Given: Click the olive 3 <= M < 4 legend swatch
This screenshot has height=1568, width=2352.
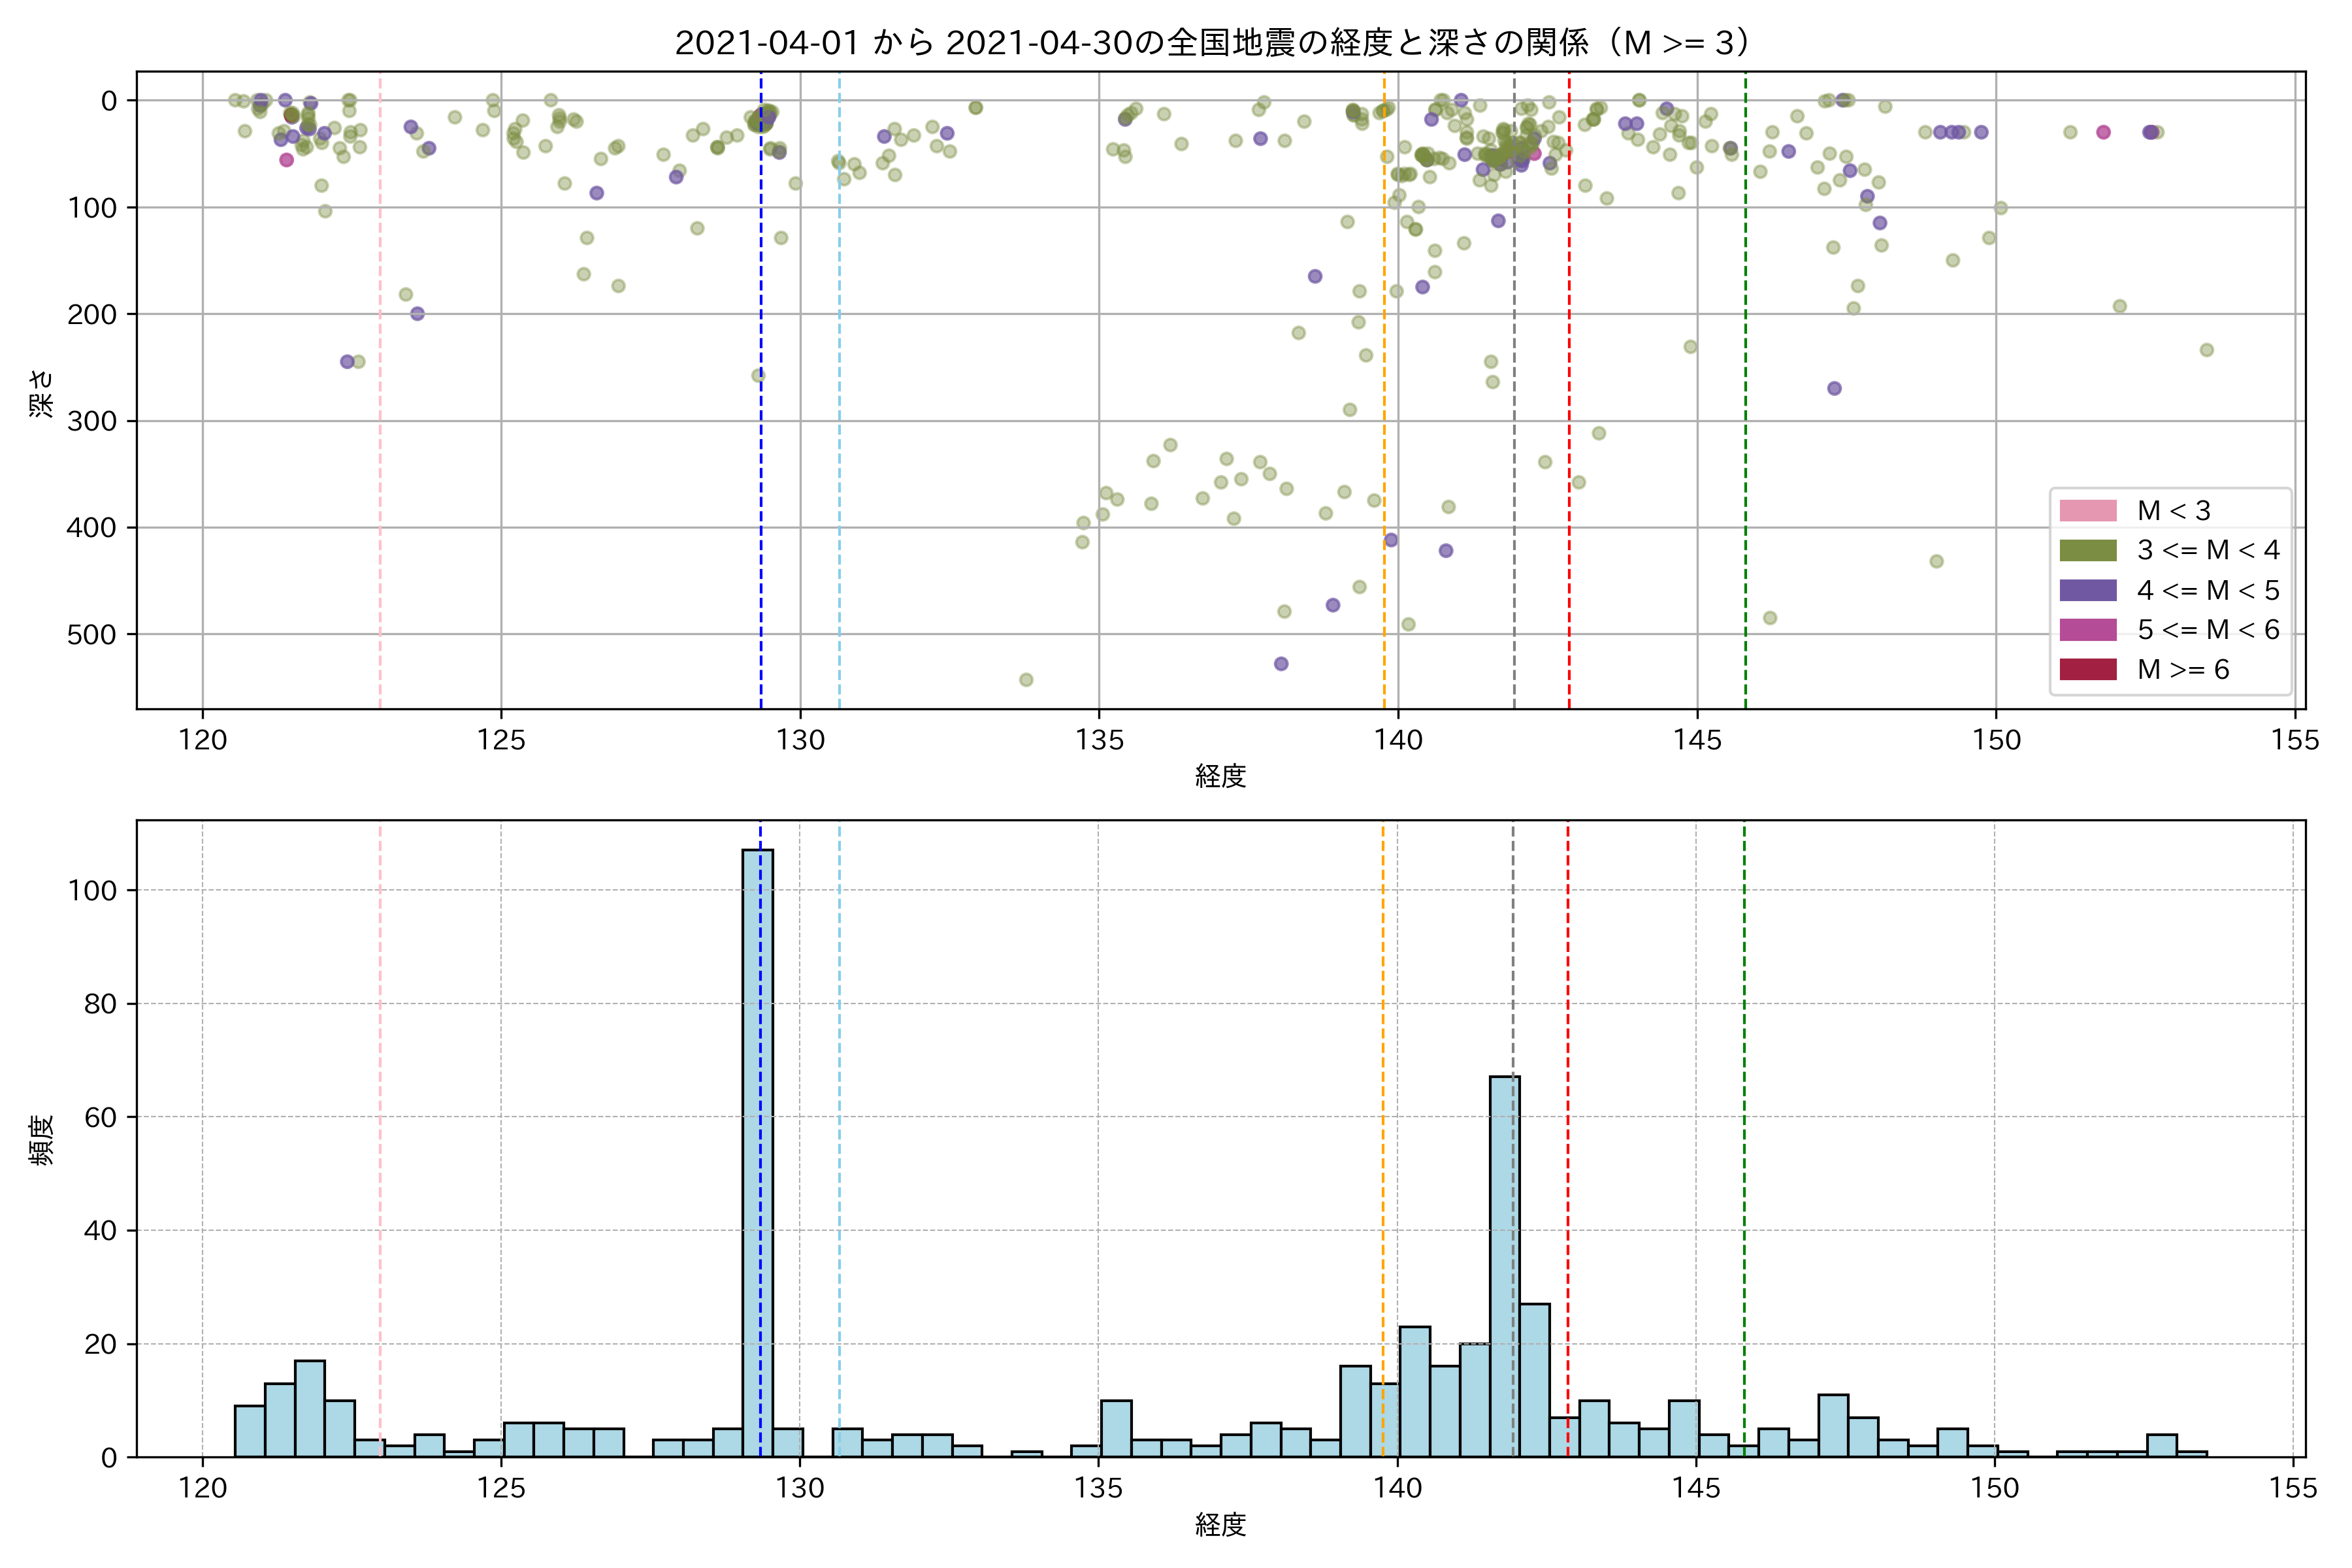Looking at the screenshot, I should pos(2087,550).
